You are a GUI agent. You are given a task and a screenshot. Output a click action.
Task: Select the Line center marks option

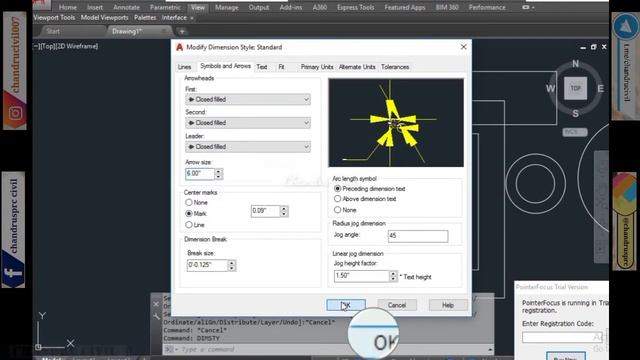pos(189,225)
